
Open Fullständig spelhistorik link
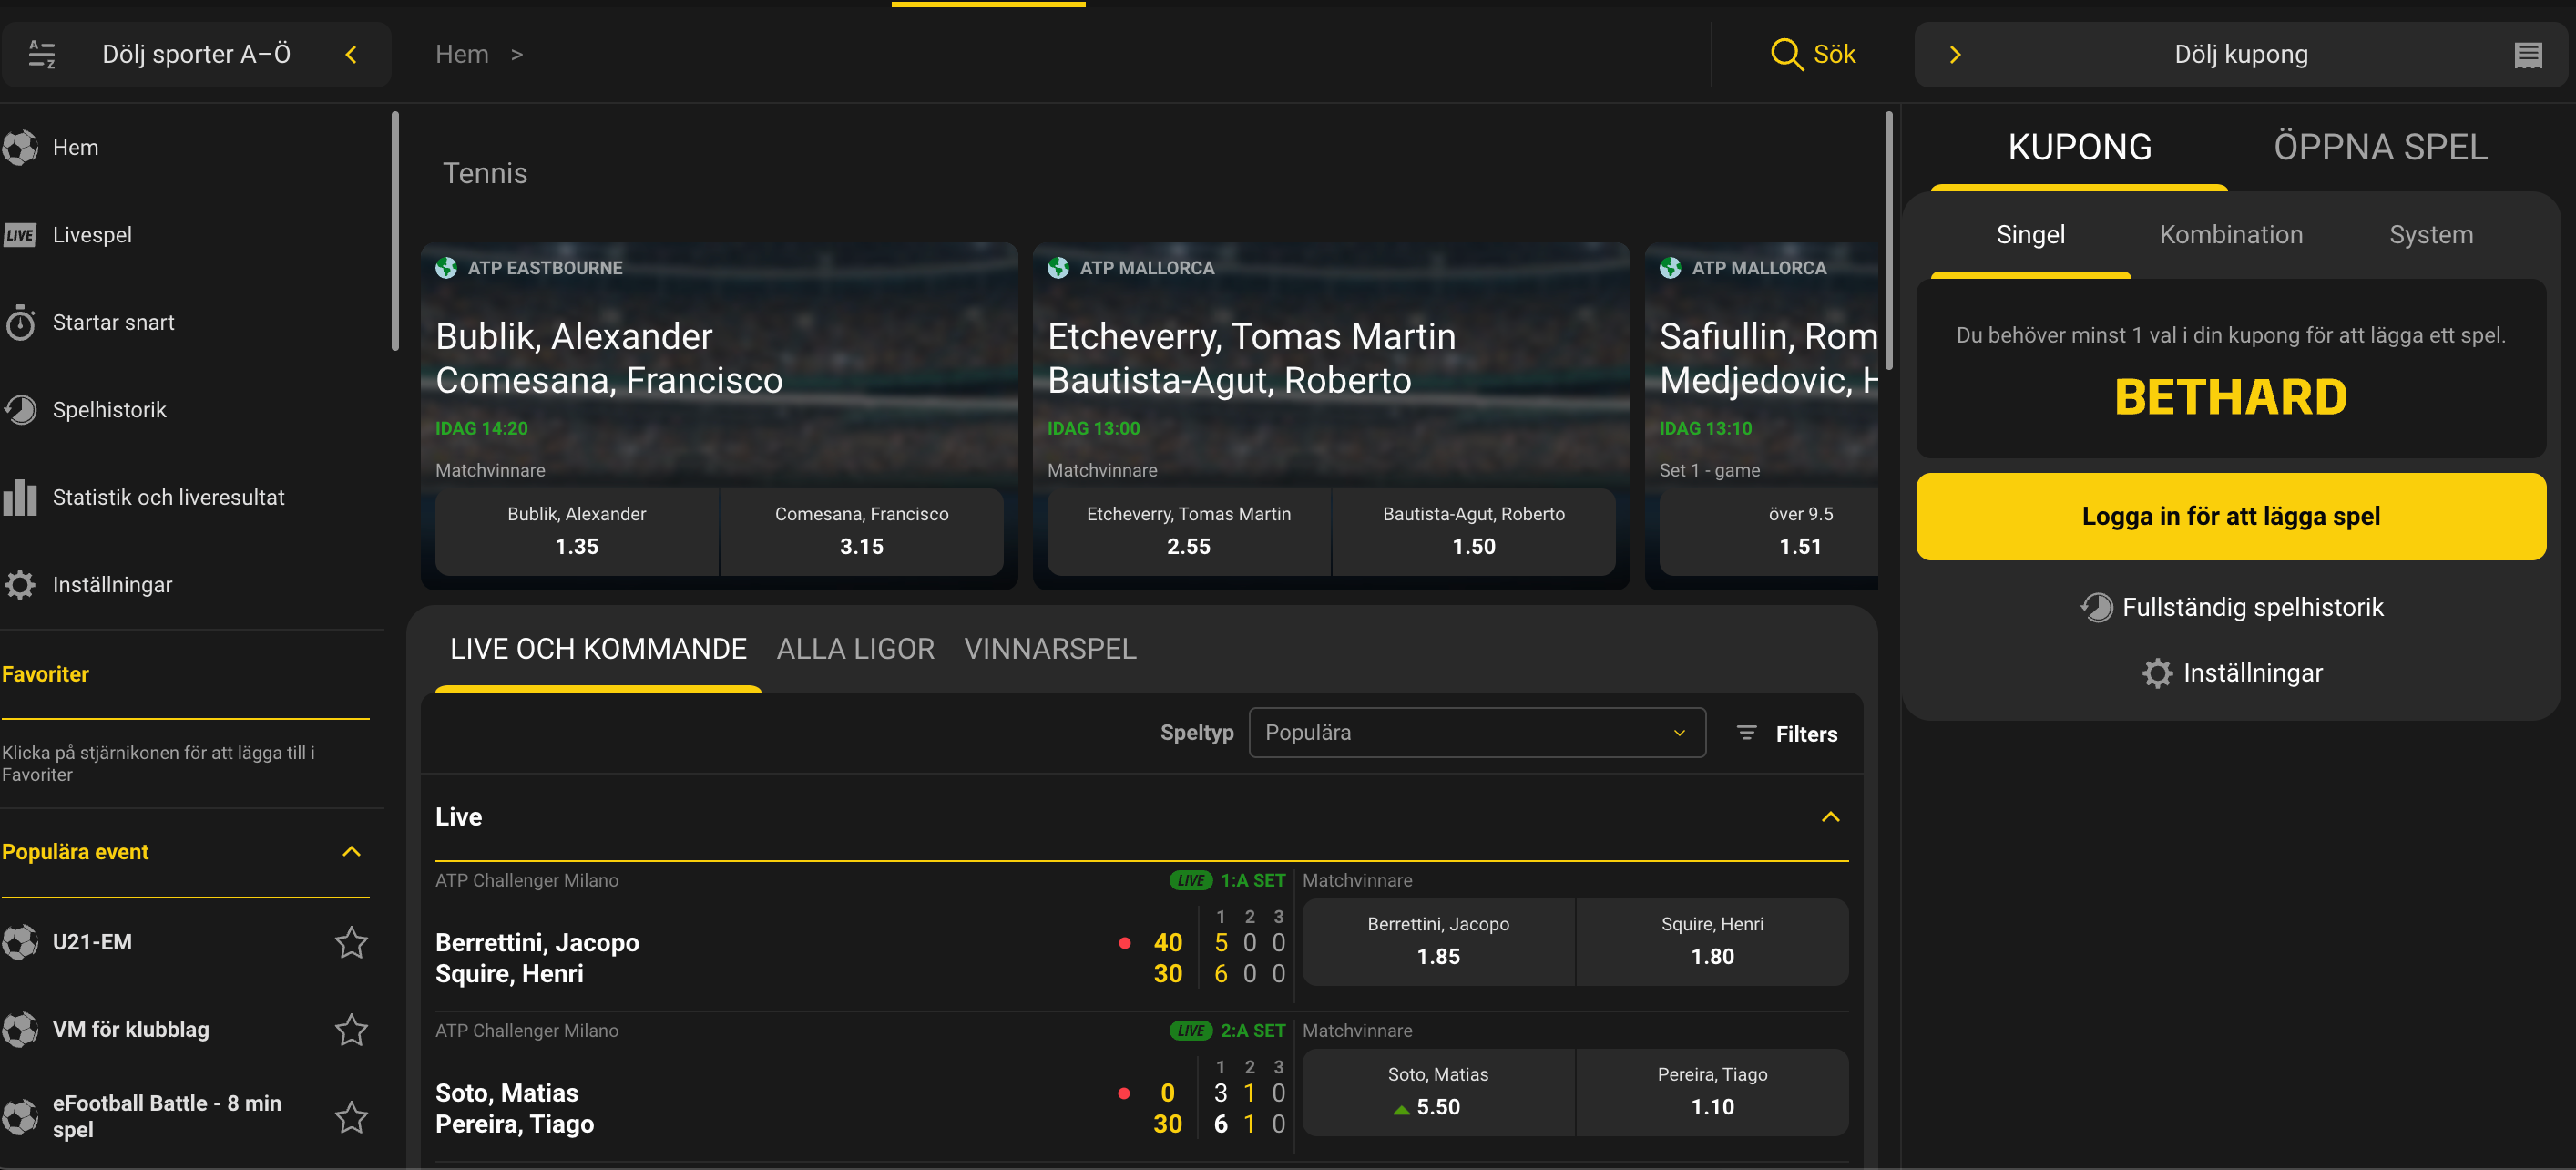[x=2252, y=607]
